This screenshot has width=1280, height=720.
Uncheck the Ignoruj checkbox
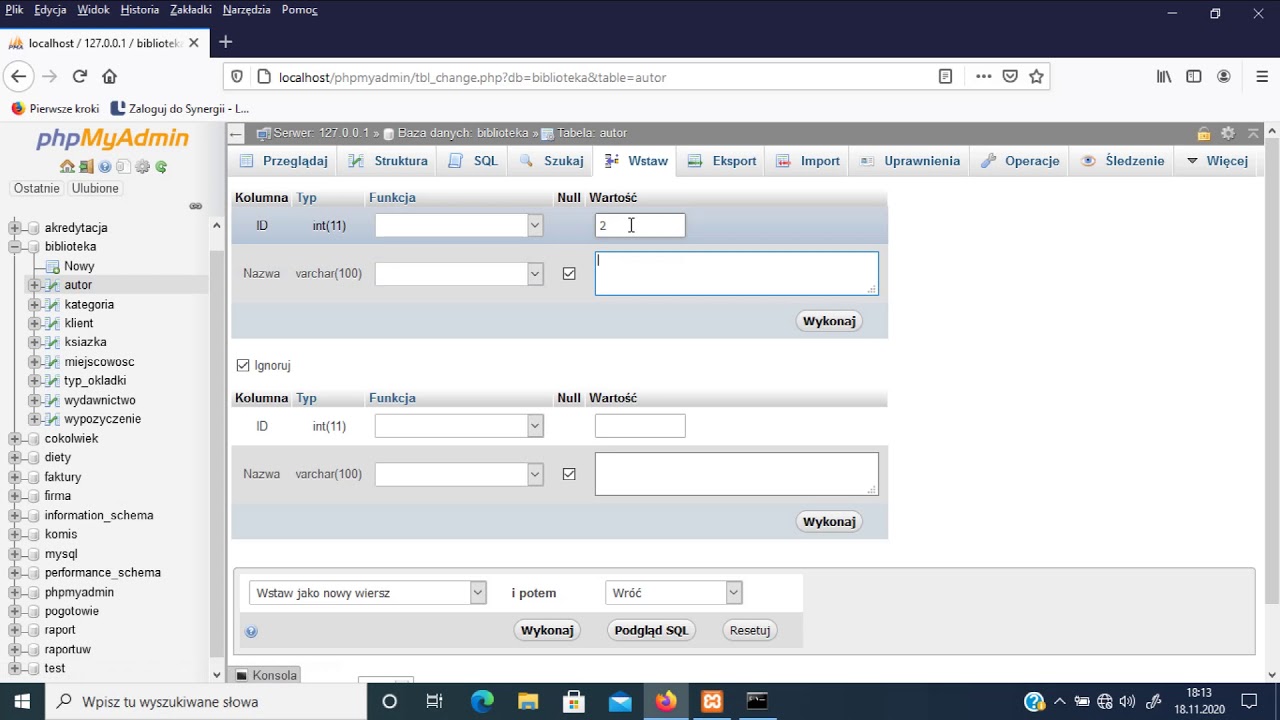pos(243,365)
